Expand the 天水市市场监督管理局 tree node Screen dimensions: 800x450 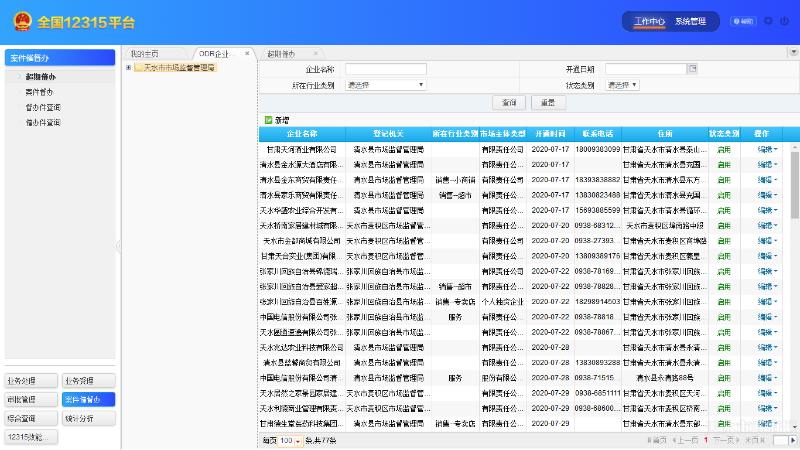click(128, 68)
